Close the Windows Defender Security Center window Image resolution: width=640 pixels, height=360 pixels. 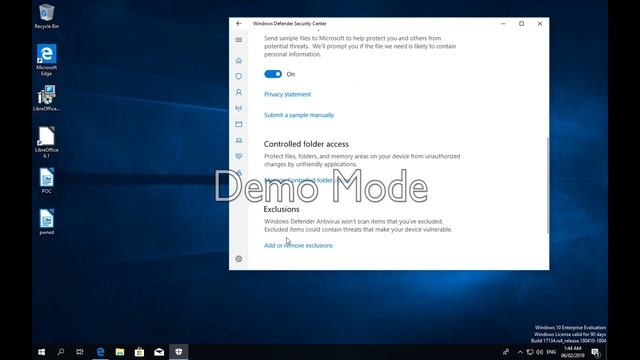click(x=540, y=24)
